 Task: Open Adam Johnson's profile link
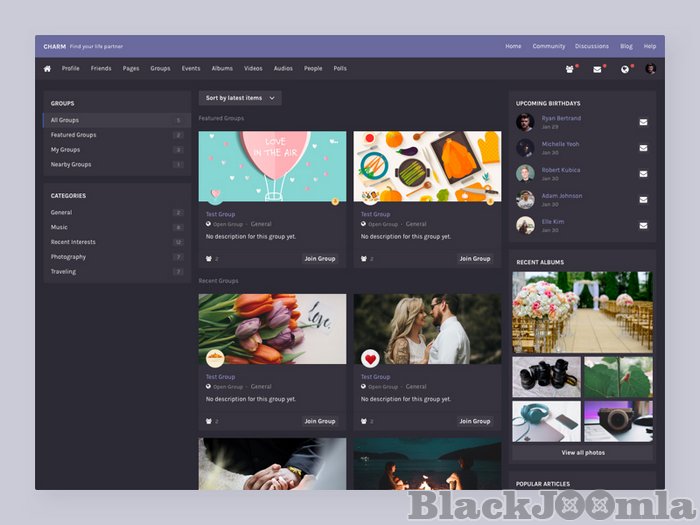coord(562,196)
